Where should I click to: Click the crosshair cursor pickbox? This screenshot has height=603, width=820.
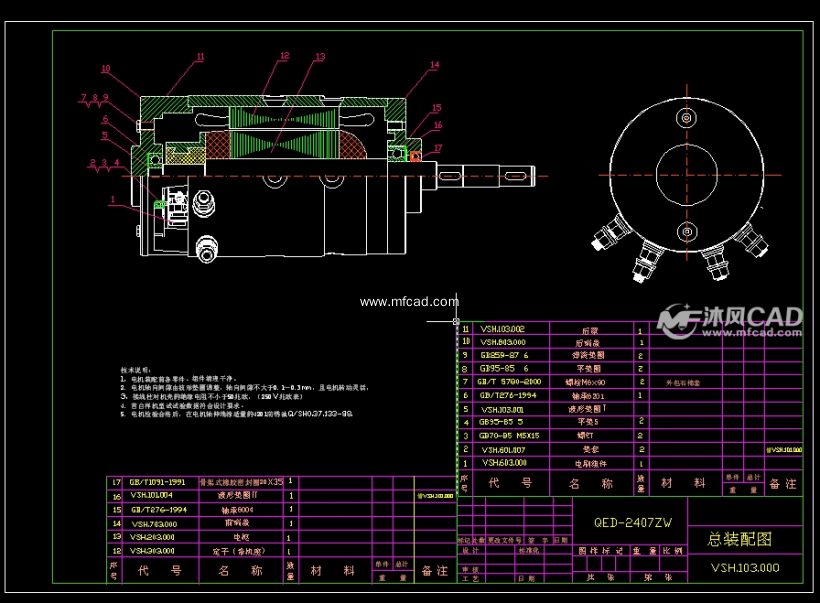click(x=456, y=322)
